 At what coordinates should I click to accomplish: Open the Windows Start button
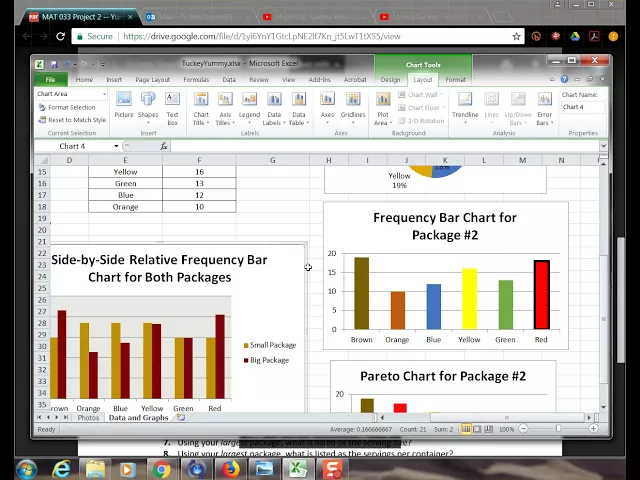coord(27,469)
